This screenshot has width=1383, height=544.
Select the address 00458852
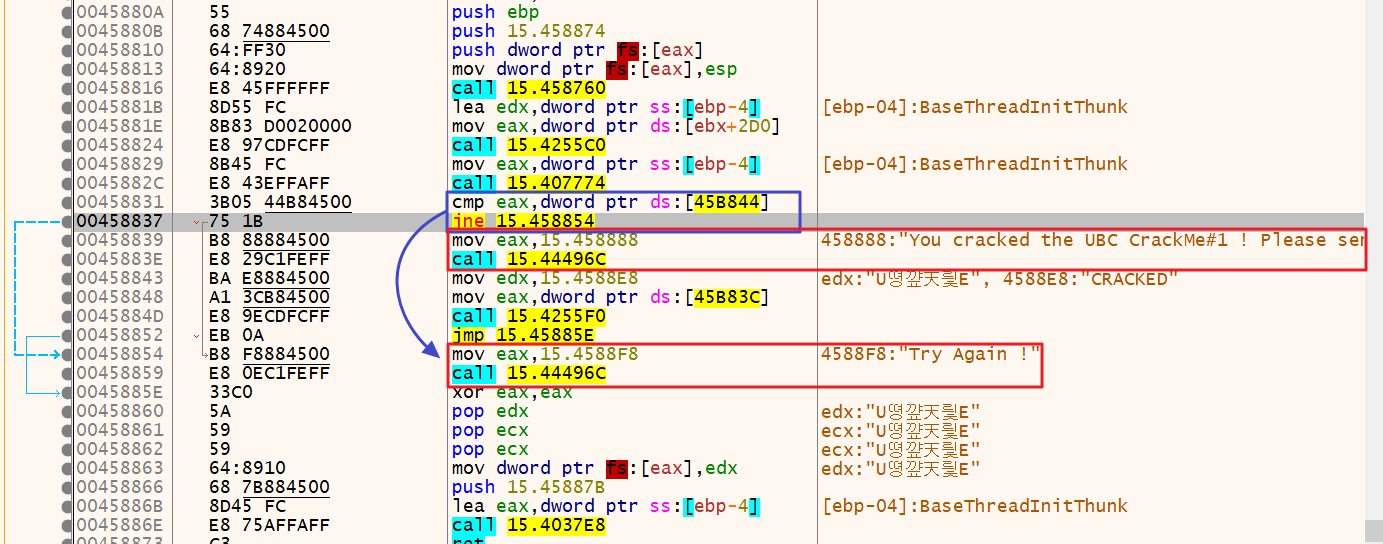tap(120, 335)
